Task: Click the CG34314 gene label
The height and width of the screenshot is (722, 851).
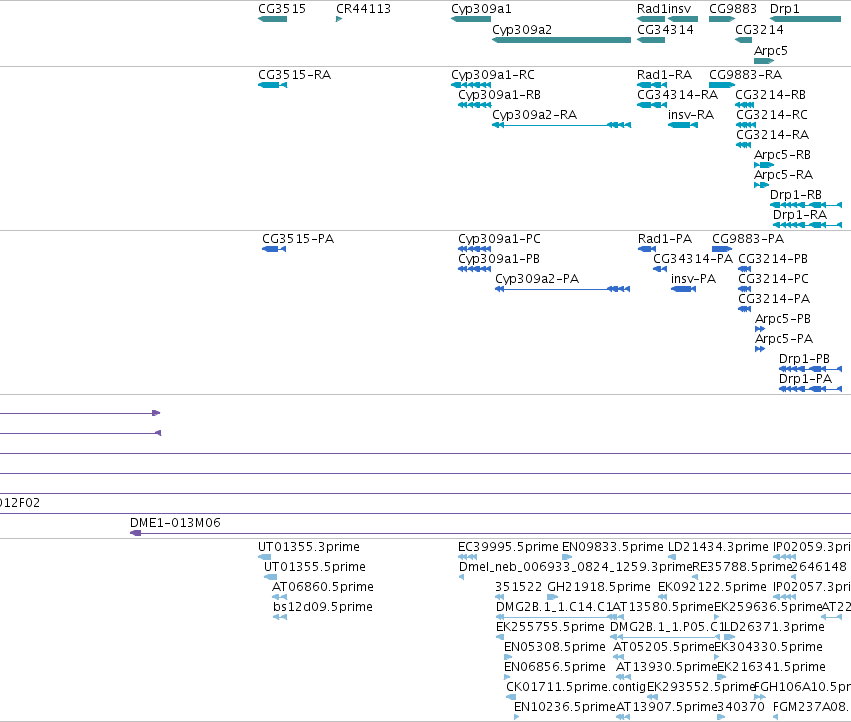Action: [665, 30]
